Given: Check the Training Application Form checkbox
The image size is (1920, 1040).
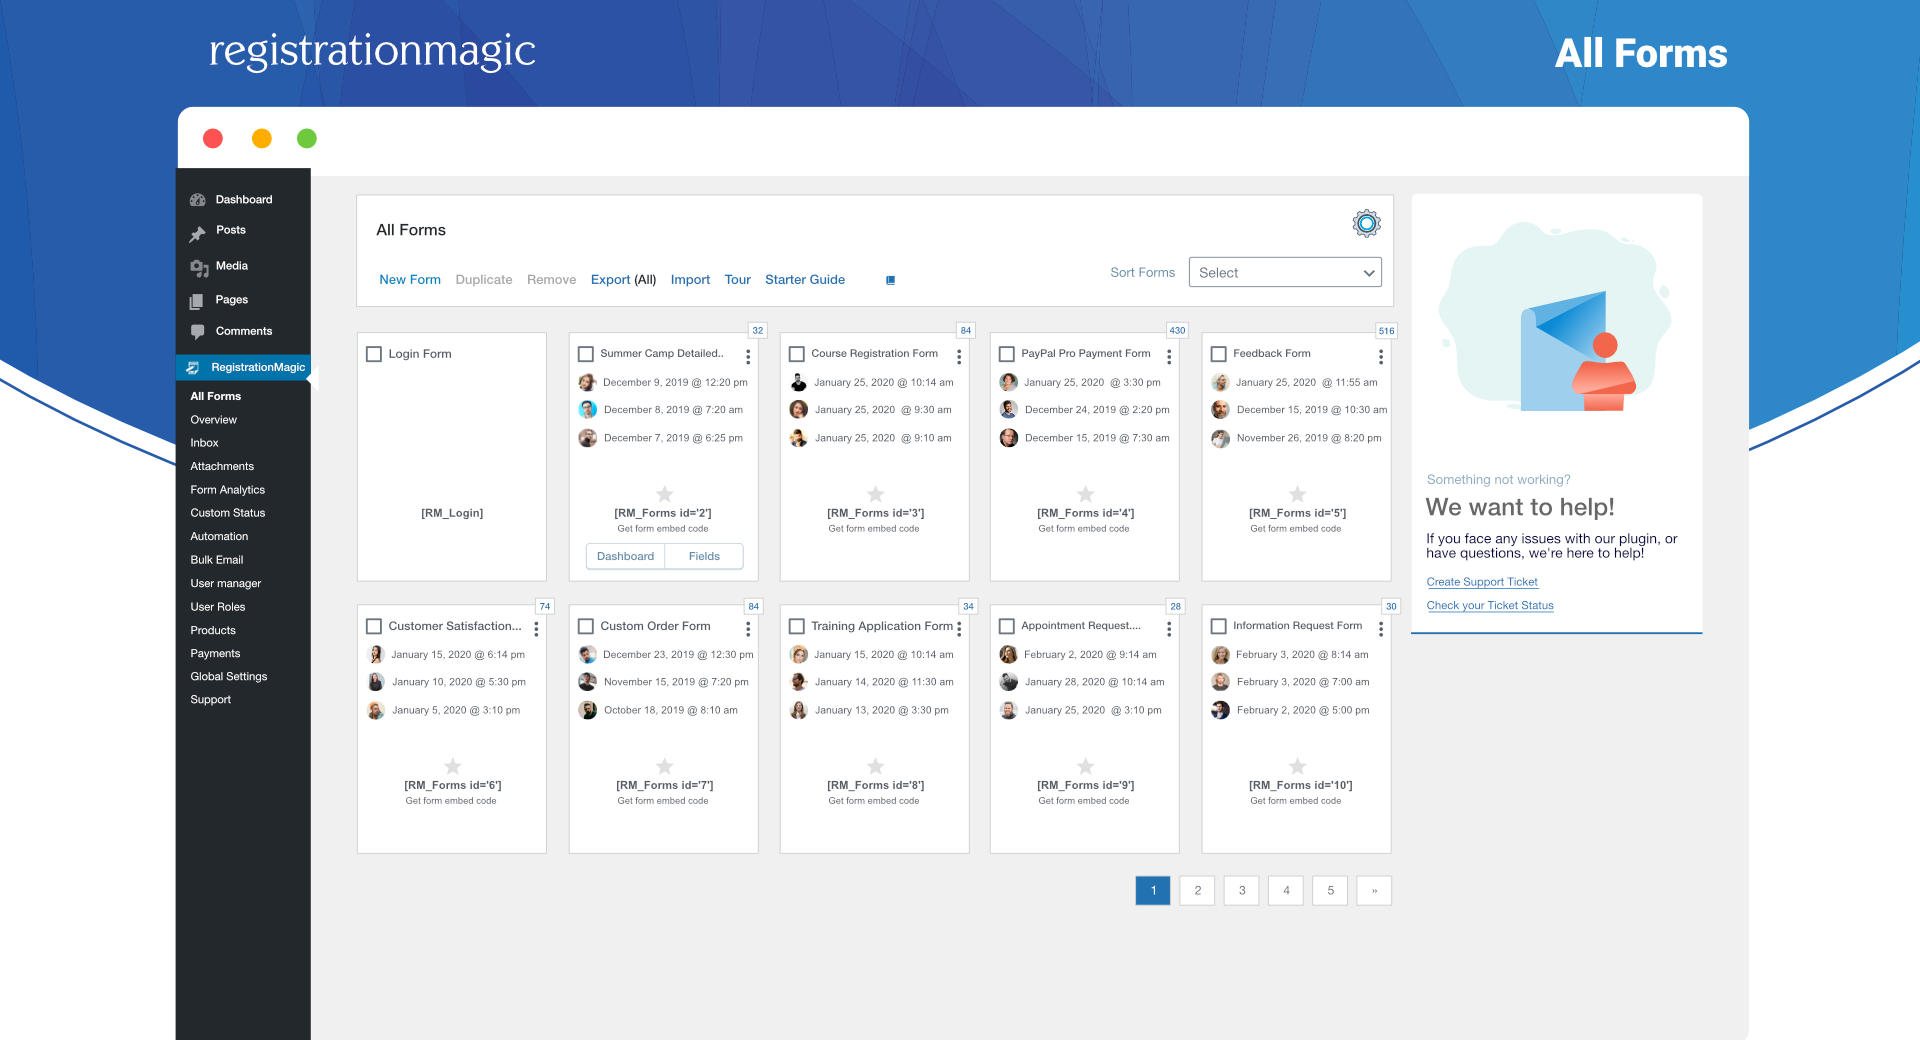Looking at the screenshot, I should point(797,626).
